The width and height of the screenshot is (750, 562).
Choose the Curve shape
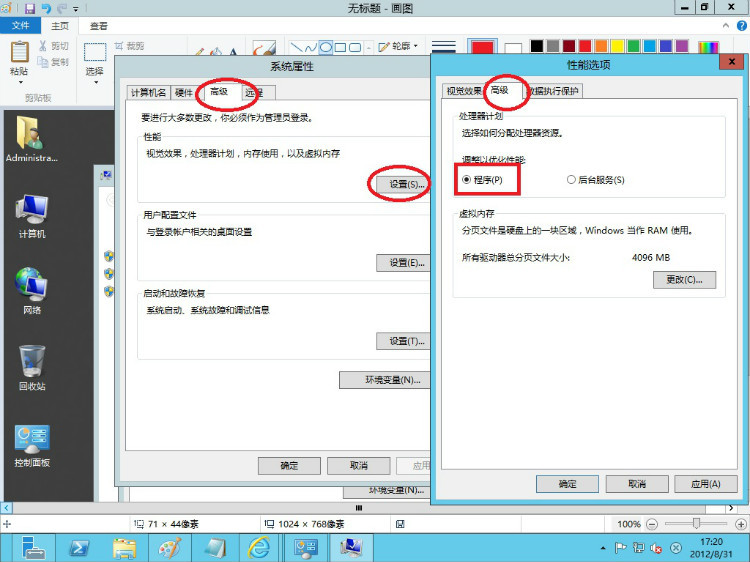311,47
